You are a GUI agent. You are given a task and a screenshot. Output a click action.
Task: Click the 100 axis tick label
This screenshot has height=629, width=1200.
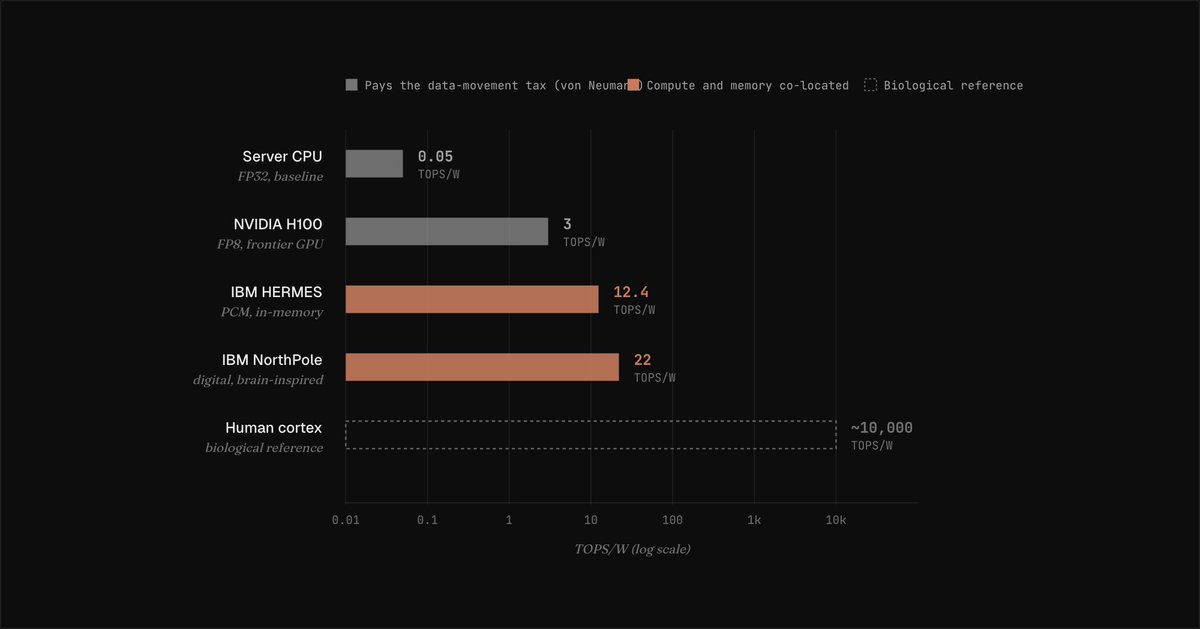pos(673,520)
